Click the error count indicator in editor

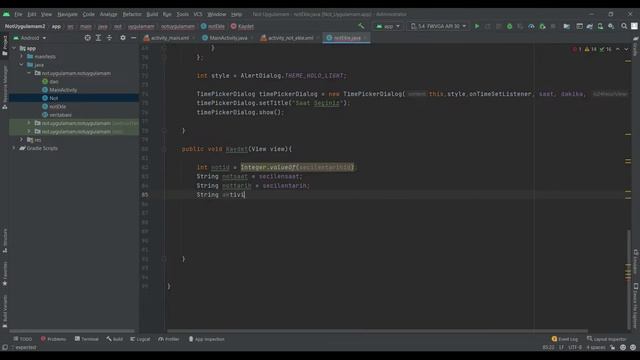tap(577, 49)
